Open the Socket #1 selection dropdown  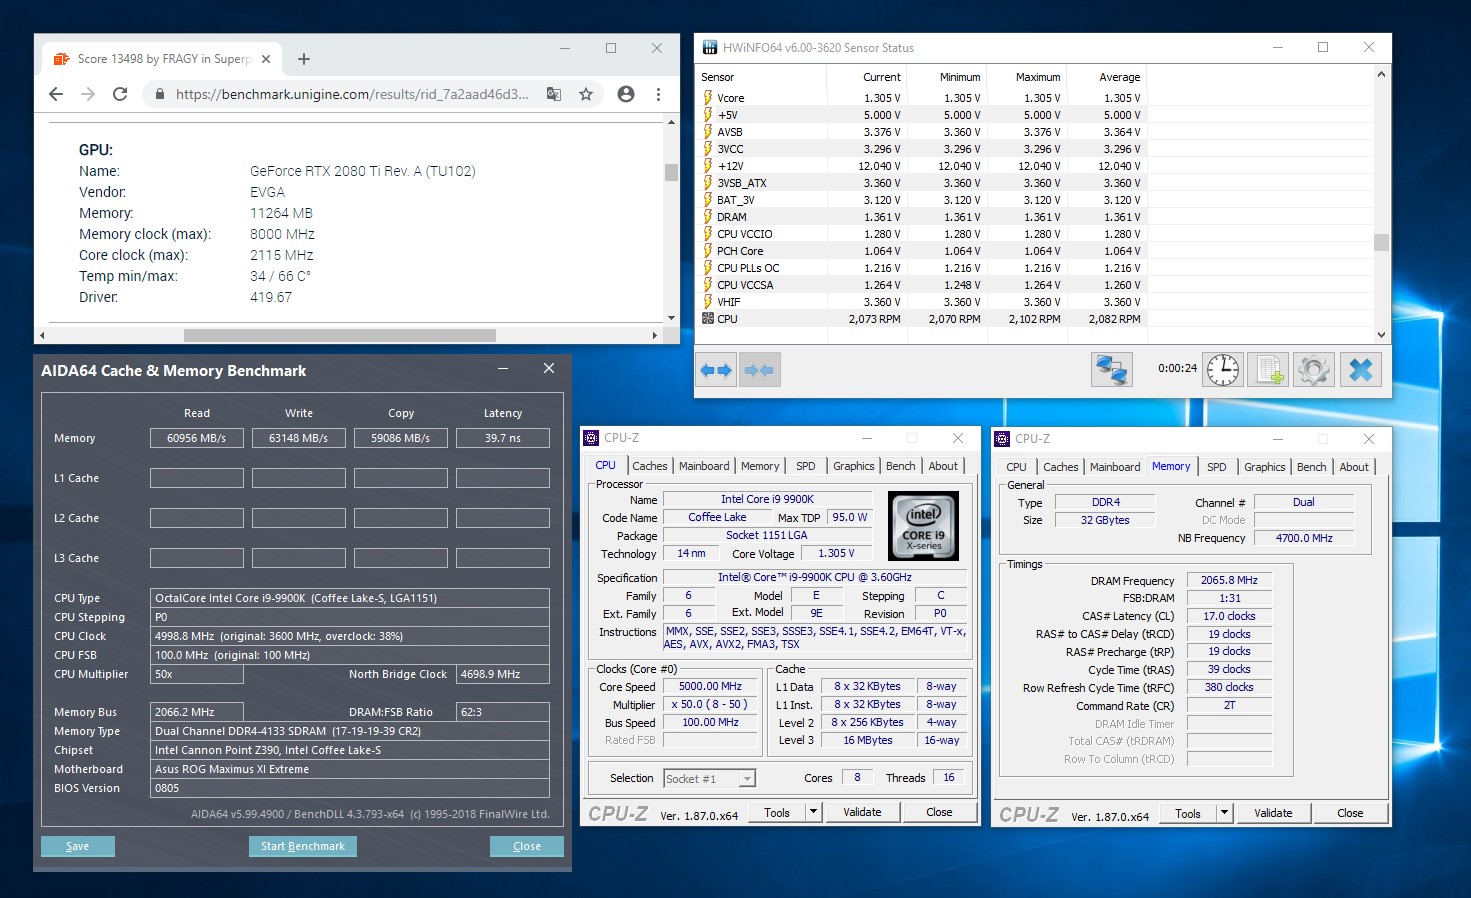click(709, 778)
